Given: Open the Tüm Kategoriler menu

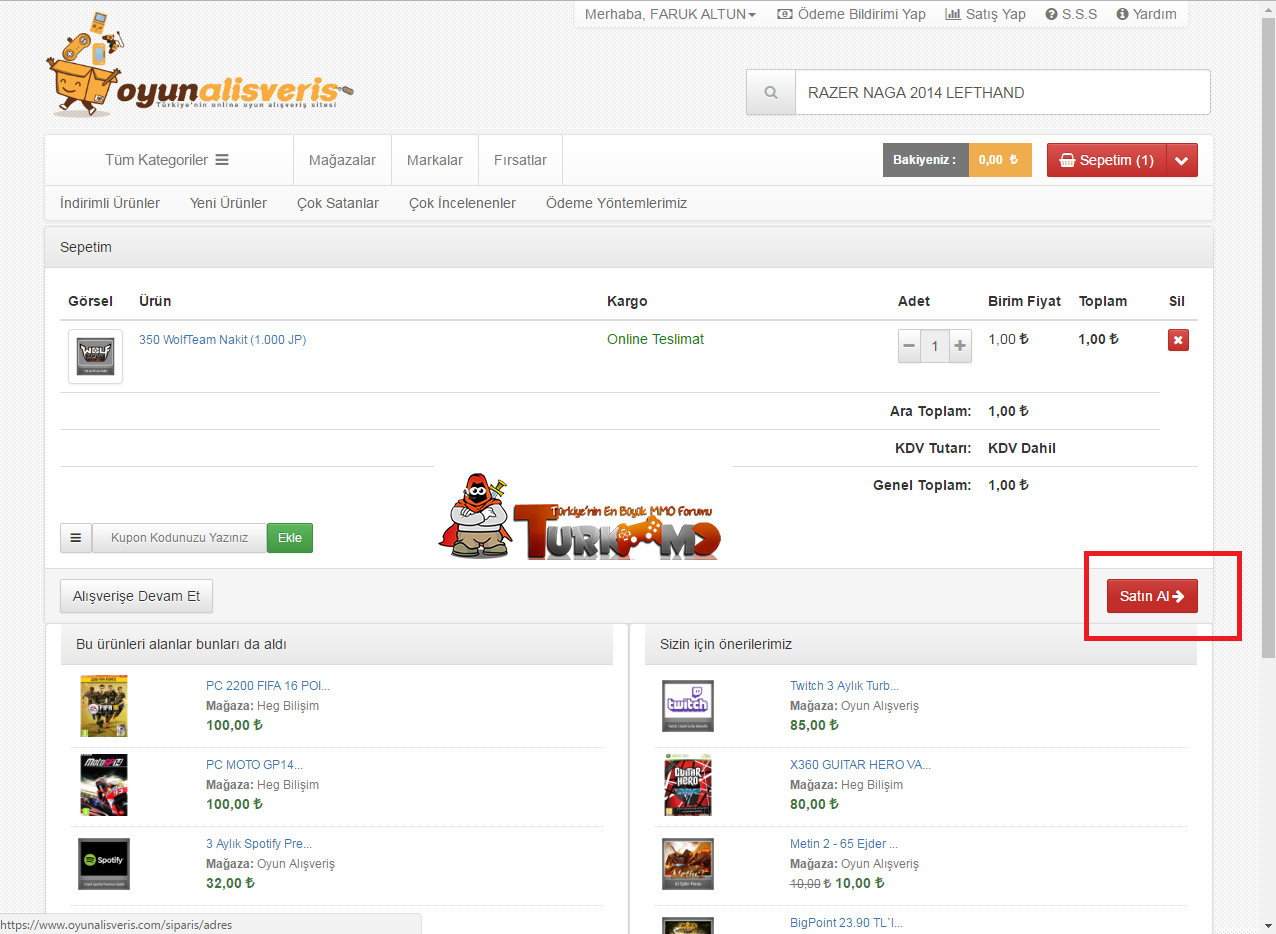Looking at the screenshot, I should point(167,160).
